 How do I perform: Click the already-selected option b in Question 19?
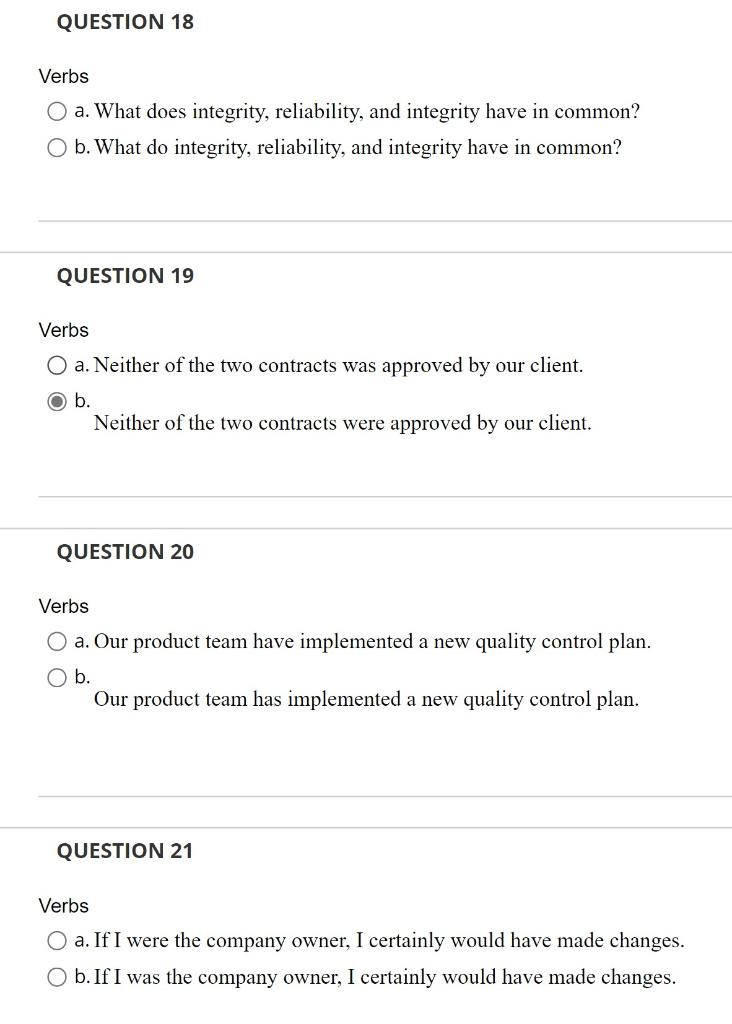tap(57, 399)
